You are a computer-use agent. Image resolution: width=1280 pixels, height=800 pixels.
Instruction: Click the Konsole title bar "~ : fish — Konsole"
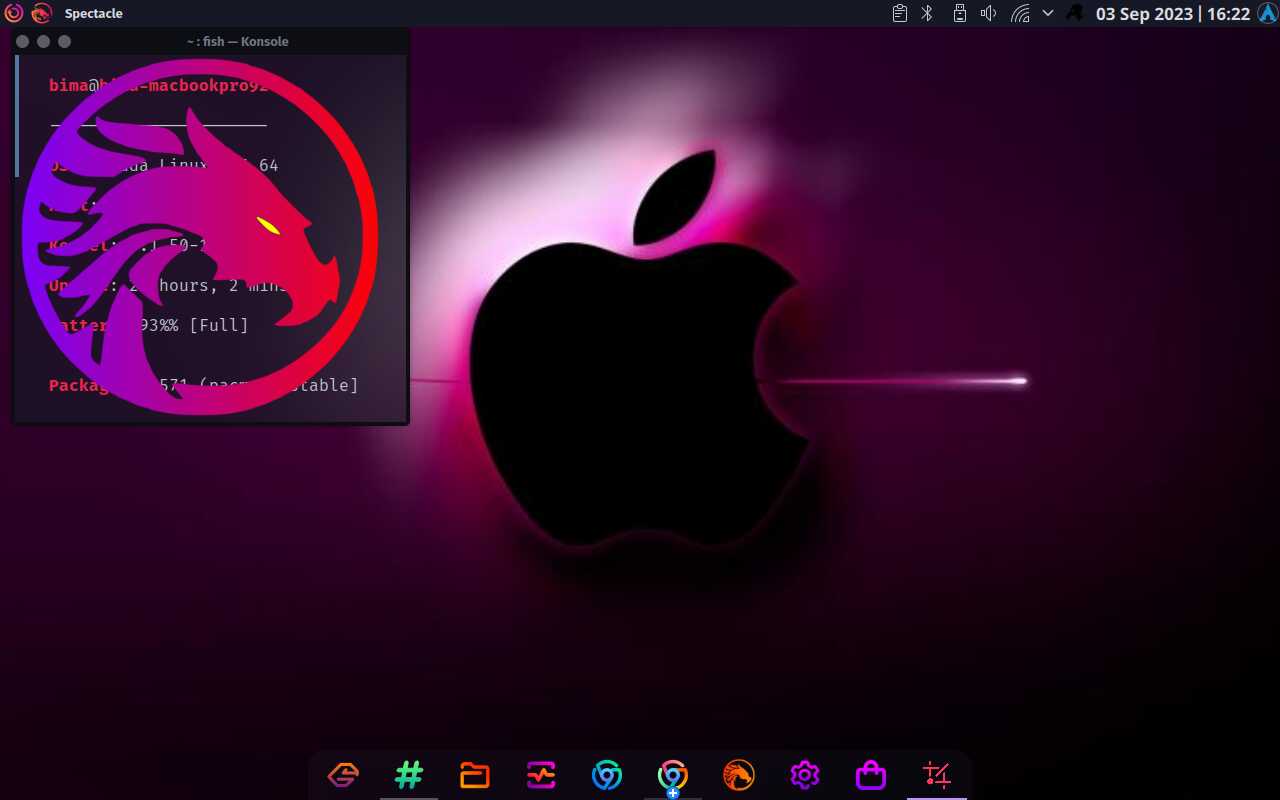tap(237, 42)
